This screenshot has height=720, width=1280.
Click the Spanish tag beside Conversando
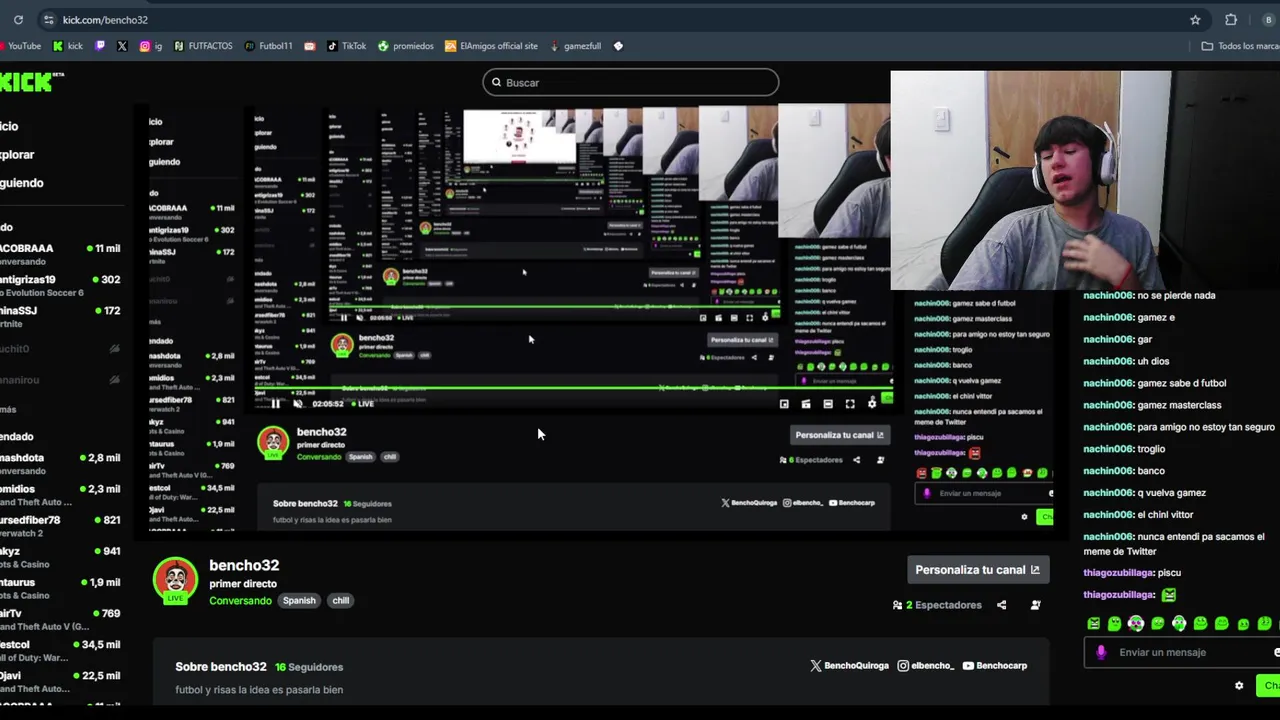point(299,601)
